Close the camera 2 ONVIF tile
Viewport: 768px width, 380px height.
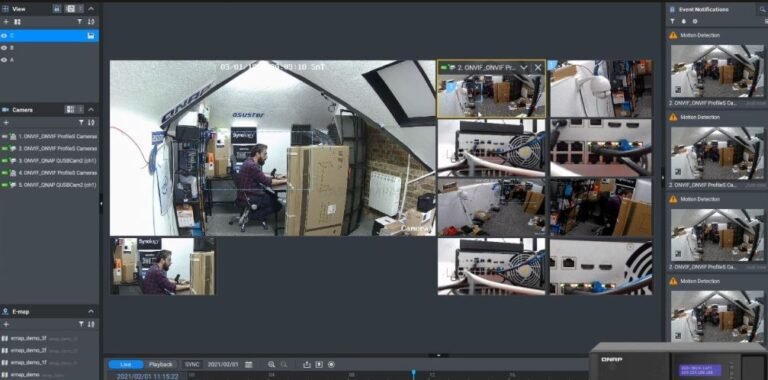click(x=538, y=68)
